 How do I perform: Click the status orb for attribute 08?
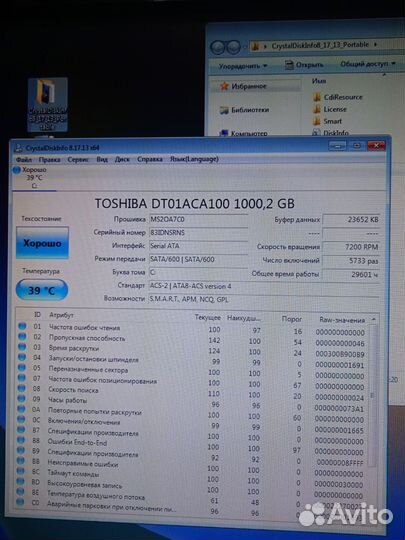click(21, 388)
